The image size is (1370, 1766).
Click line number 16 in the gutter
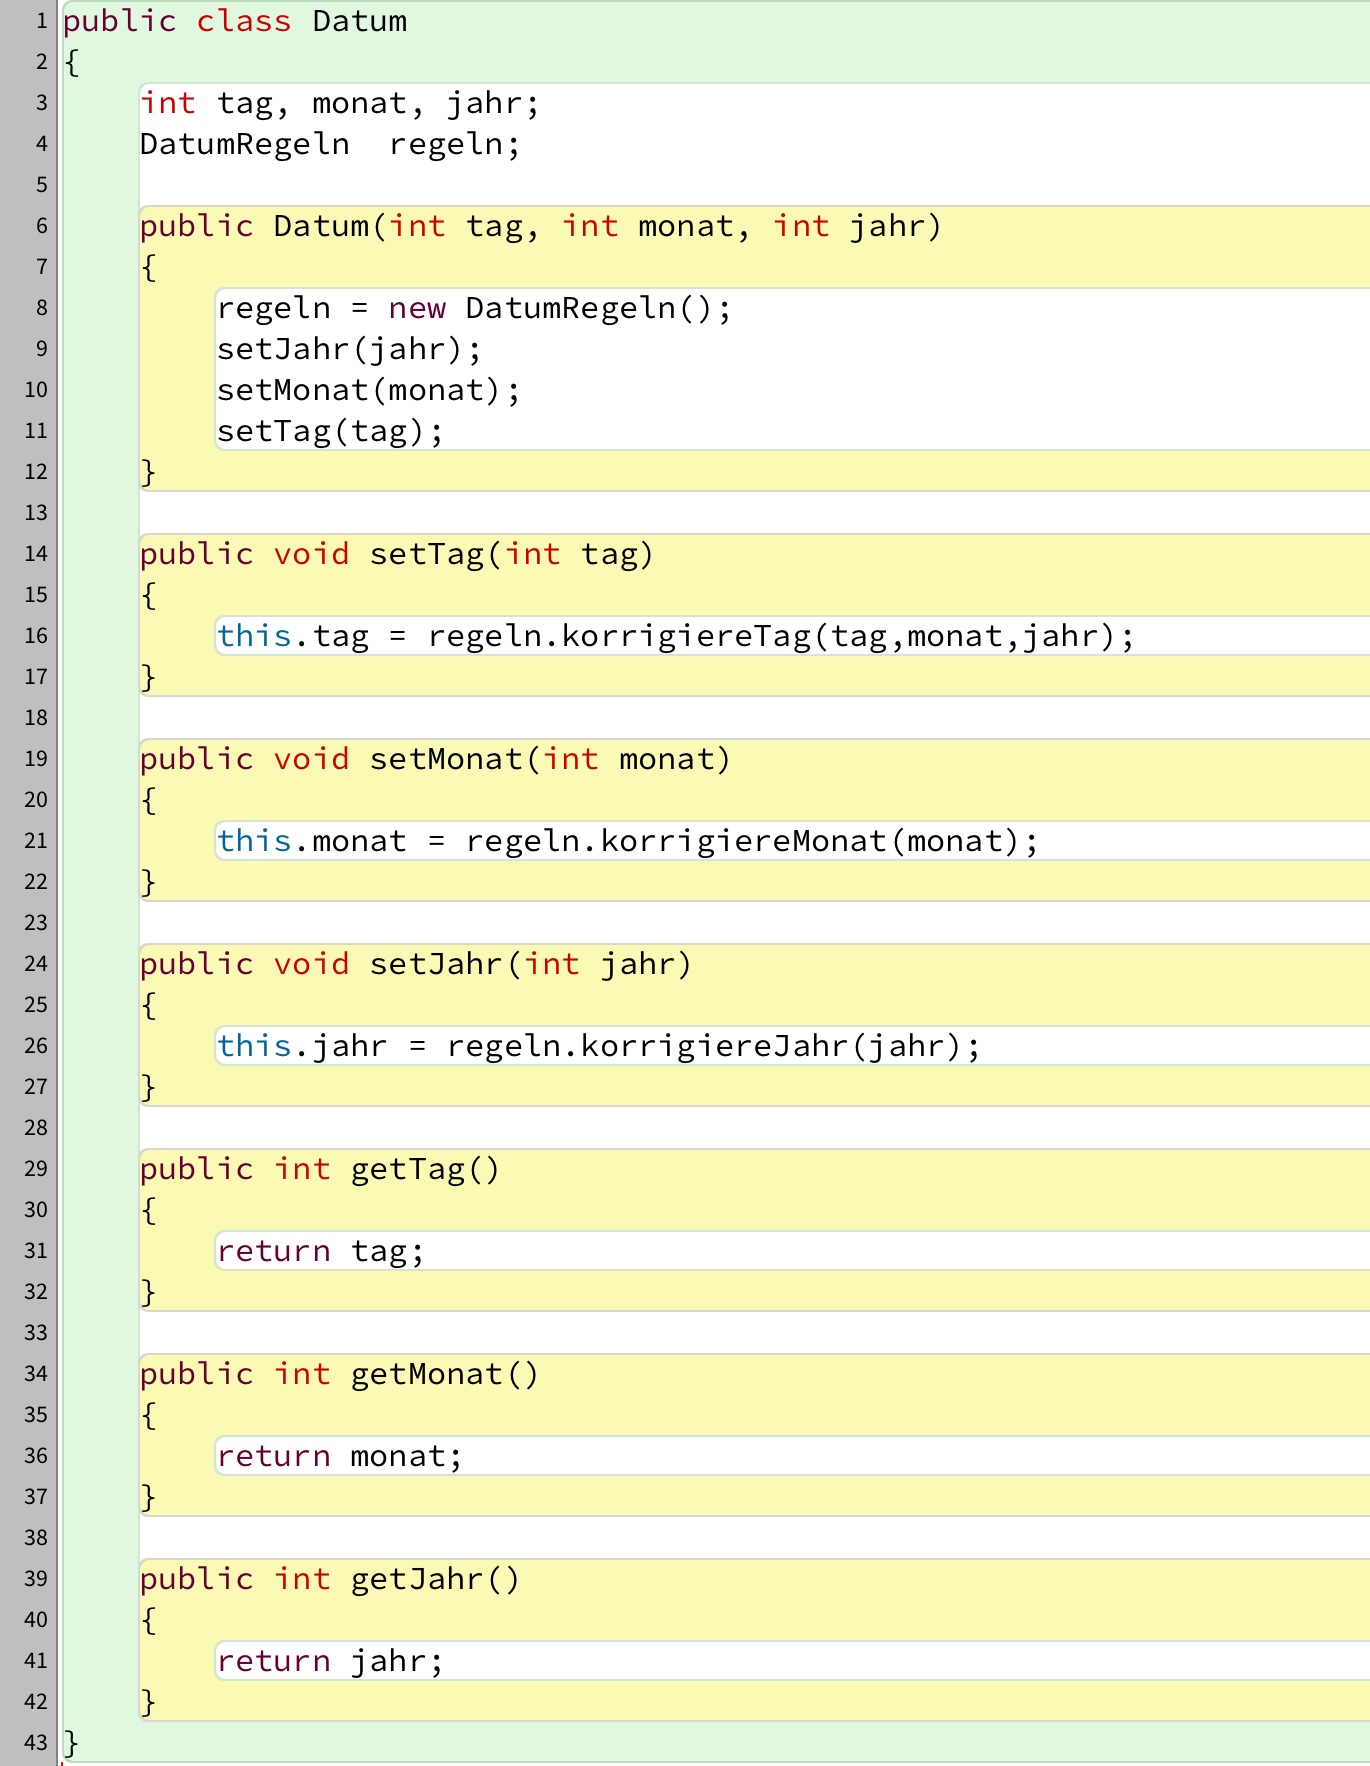pos(36,636)
